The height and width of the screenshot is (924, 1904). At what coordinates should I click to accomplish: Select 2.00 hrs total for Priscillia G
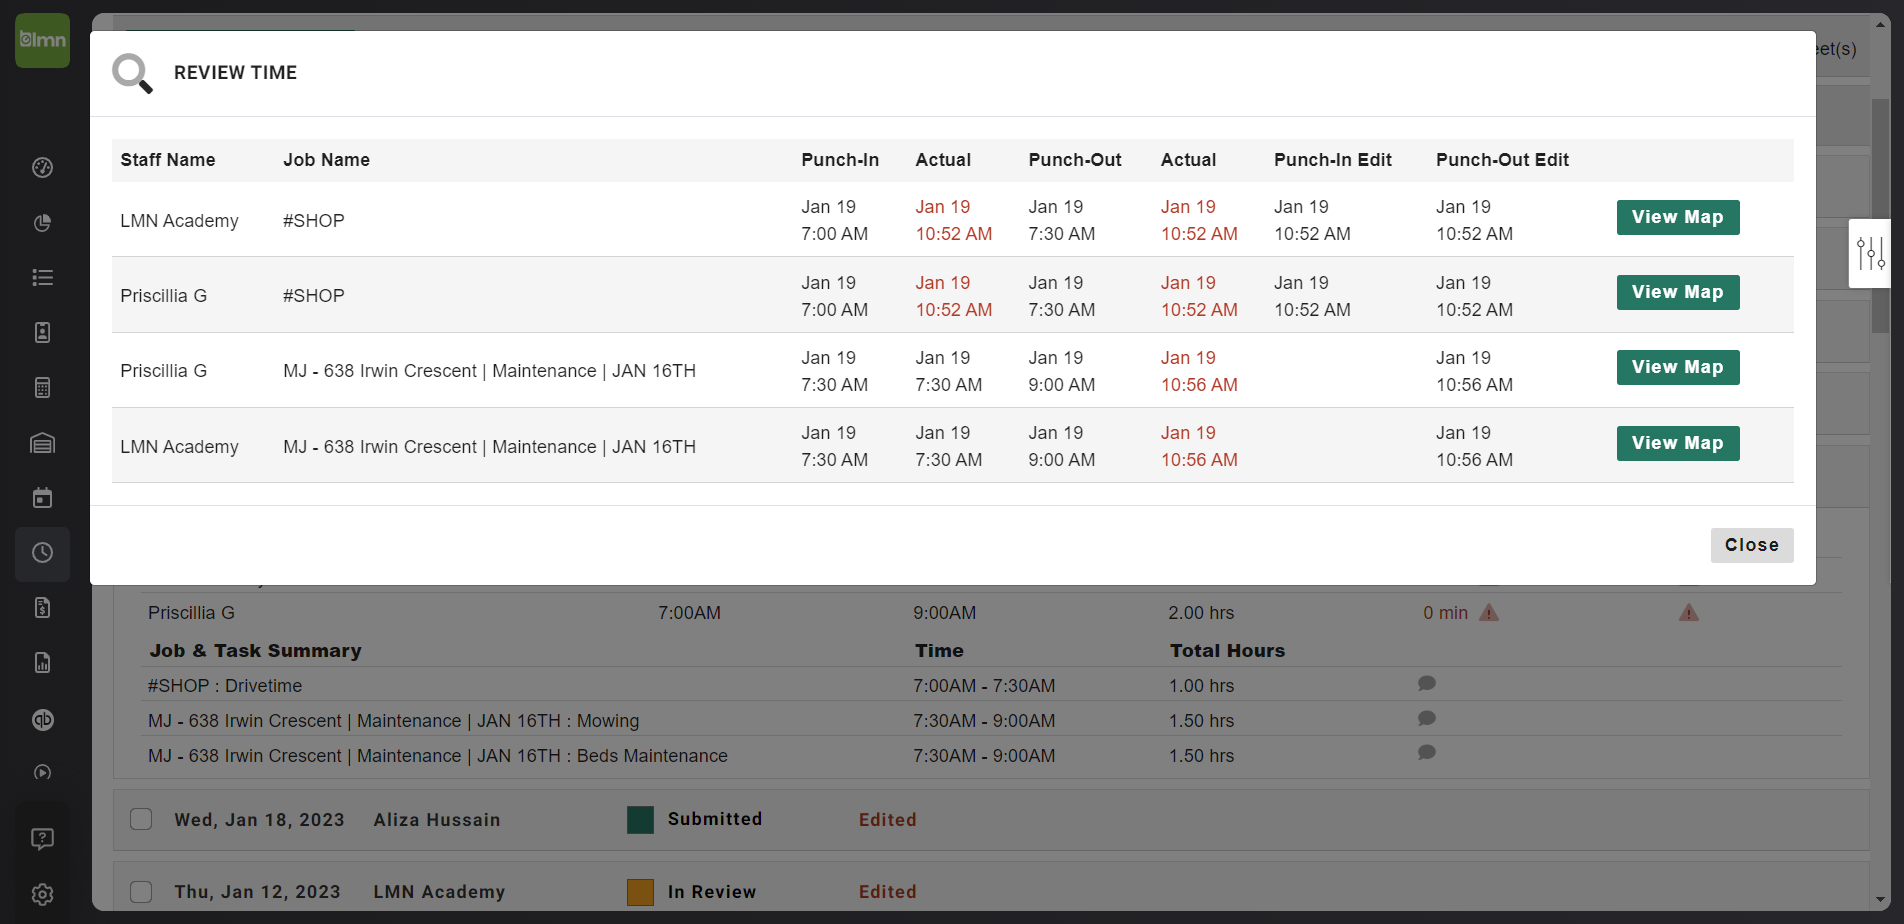coord(1201,613)
